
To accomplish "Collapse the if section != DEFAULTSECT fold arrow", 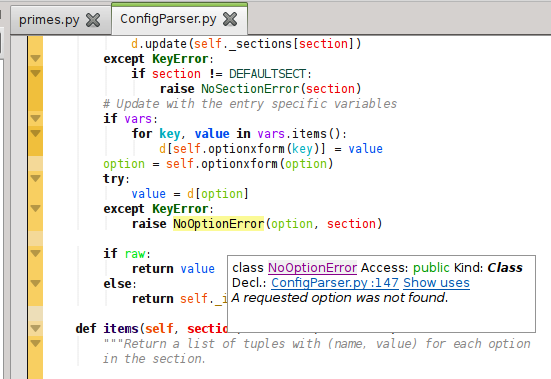I will [x=35, y=73].
